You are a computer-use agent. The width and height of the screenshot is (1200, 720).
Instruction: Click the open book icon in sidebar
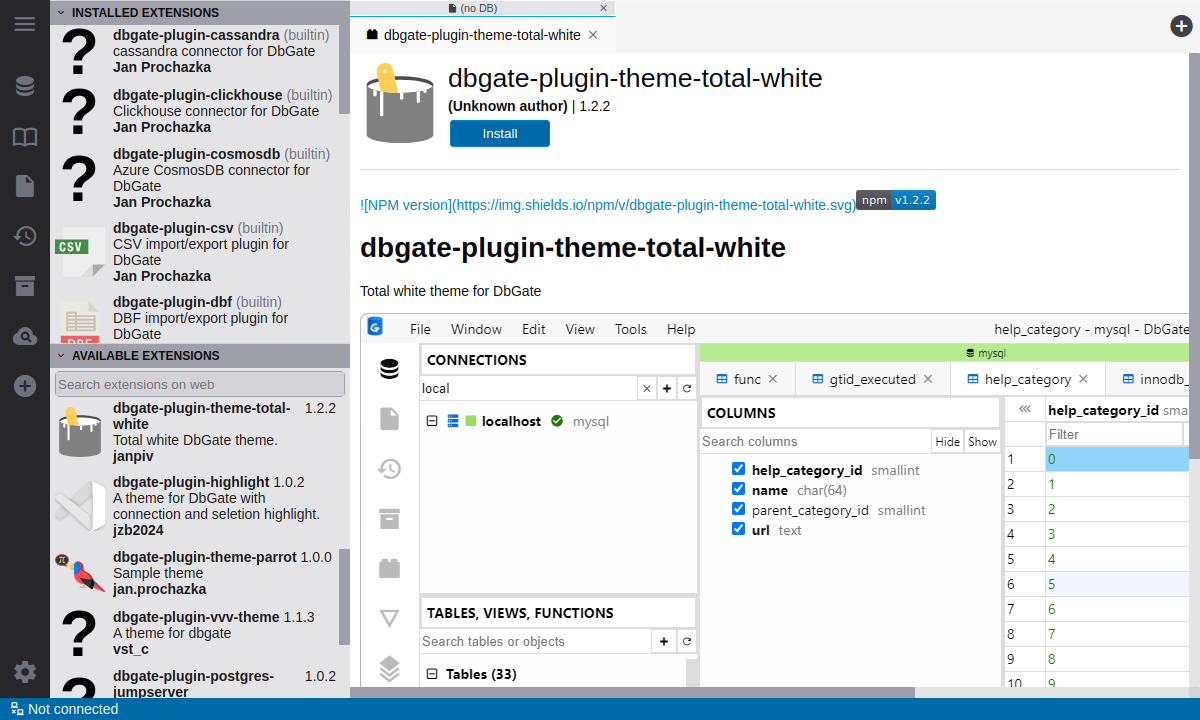(25, 137)
